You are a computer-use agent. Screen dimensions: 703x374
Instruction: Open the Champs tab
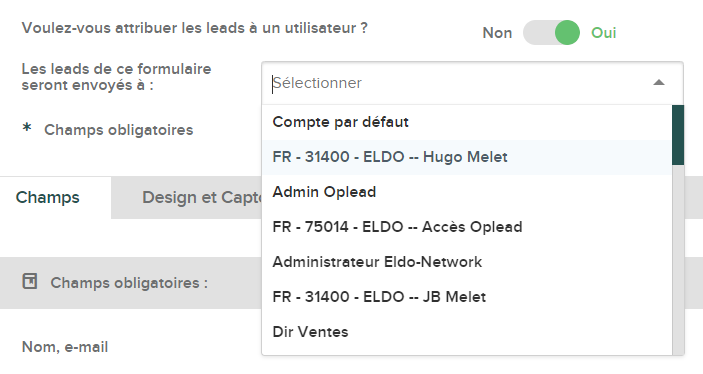coord(48,197)
